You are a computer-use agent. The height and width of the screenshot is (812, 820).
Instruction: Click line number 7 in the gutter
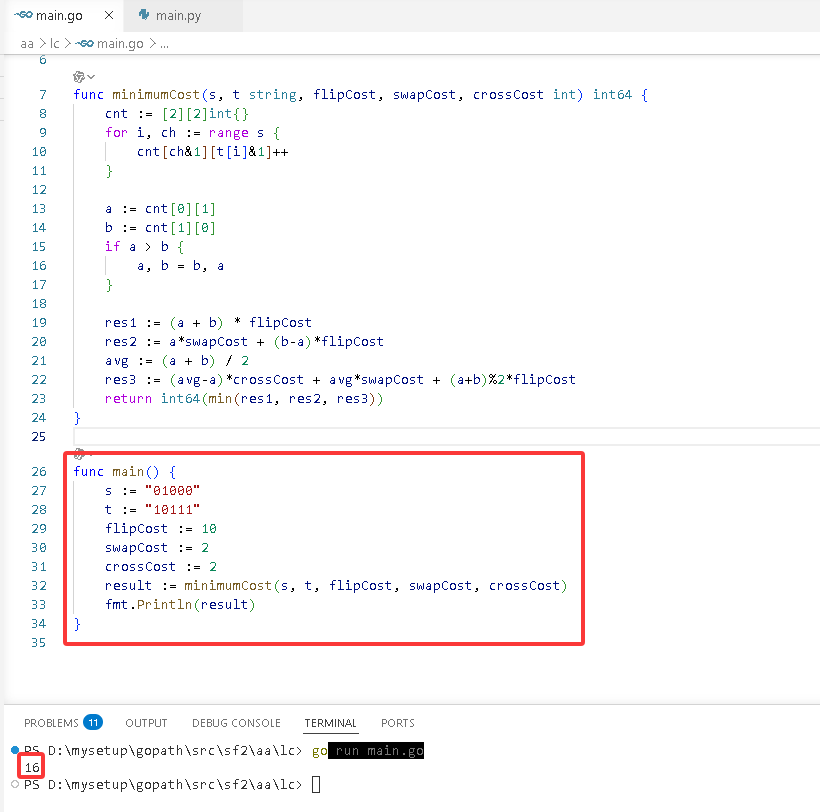(43, 95)
